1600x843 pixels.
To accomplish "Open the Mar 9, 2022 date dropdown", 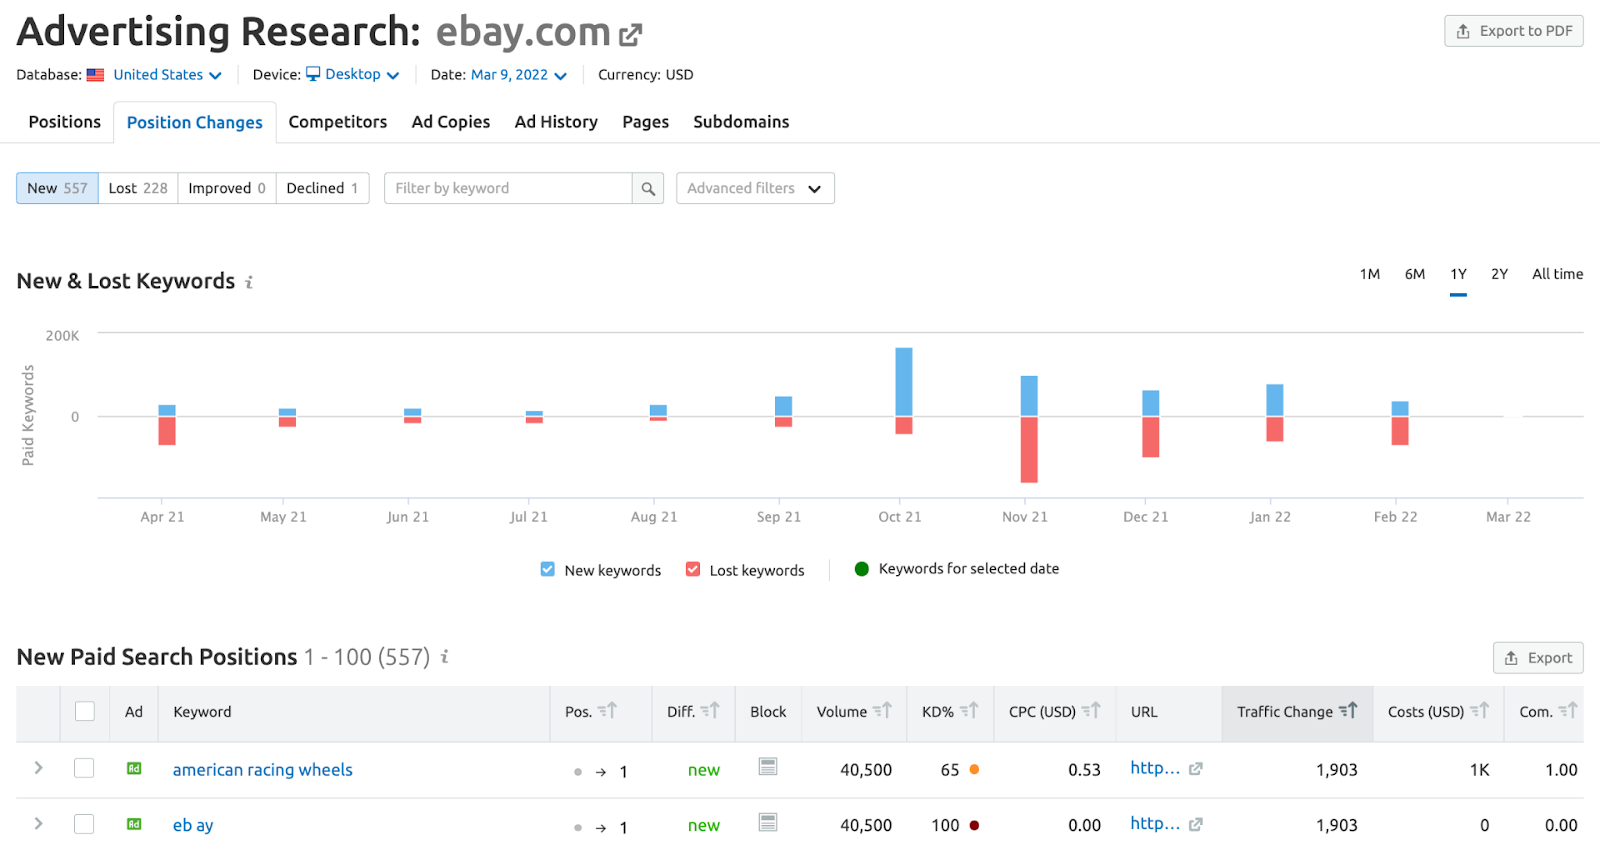I will pyautogui.click(x=519, y=75).
